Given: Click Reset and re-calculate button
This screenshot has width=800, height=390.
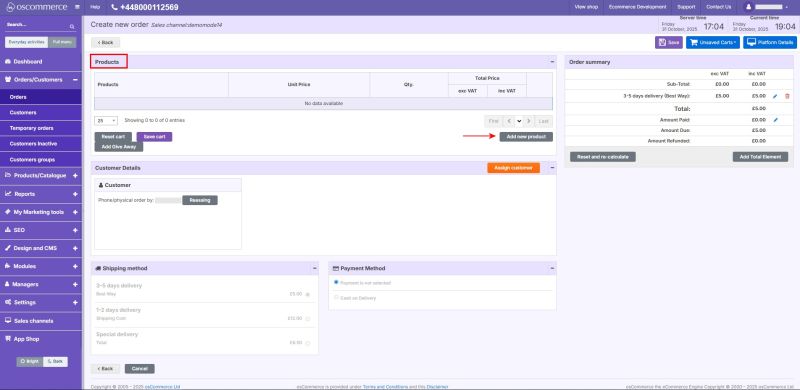Looking at the screenshot, I should 603,157.
